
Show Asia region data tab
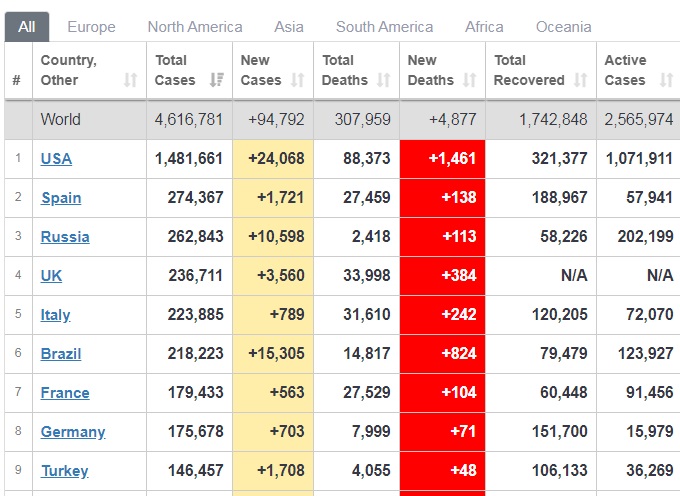[289, 27]
